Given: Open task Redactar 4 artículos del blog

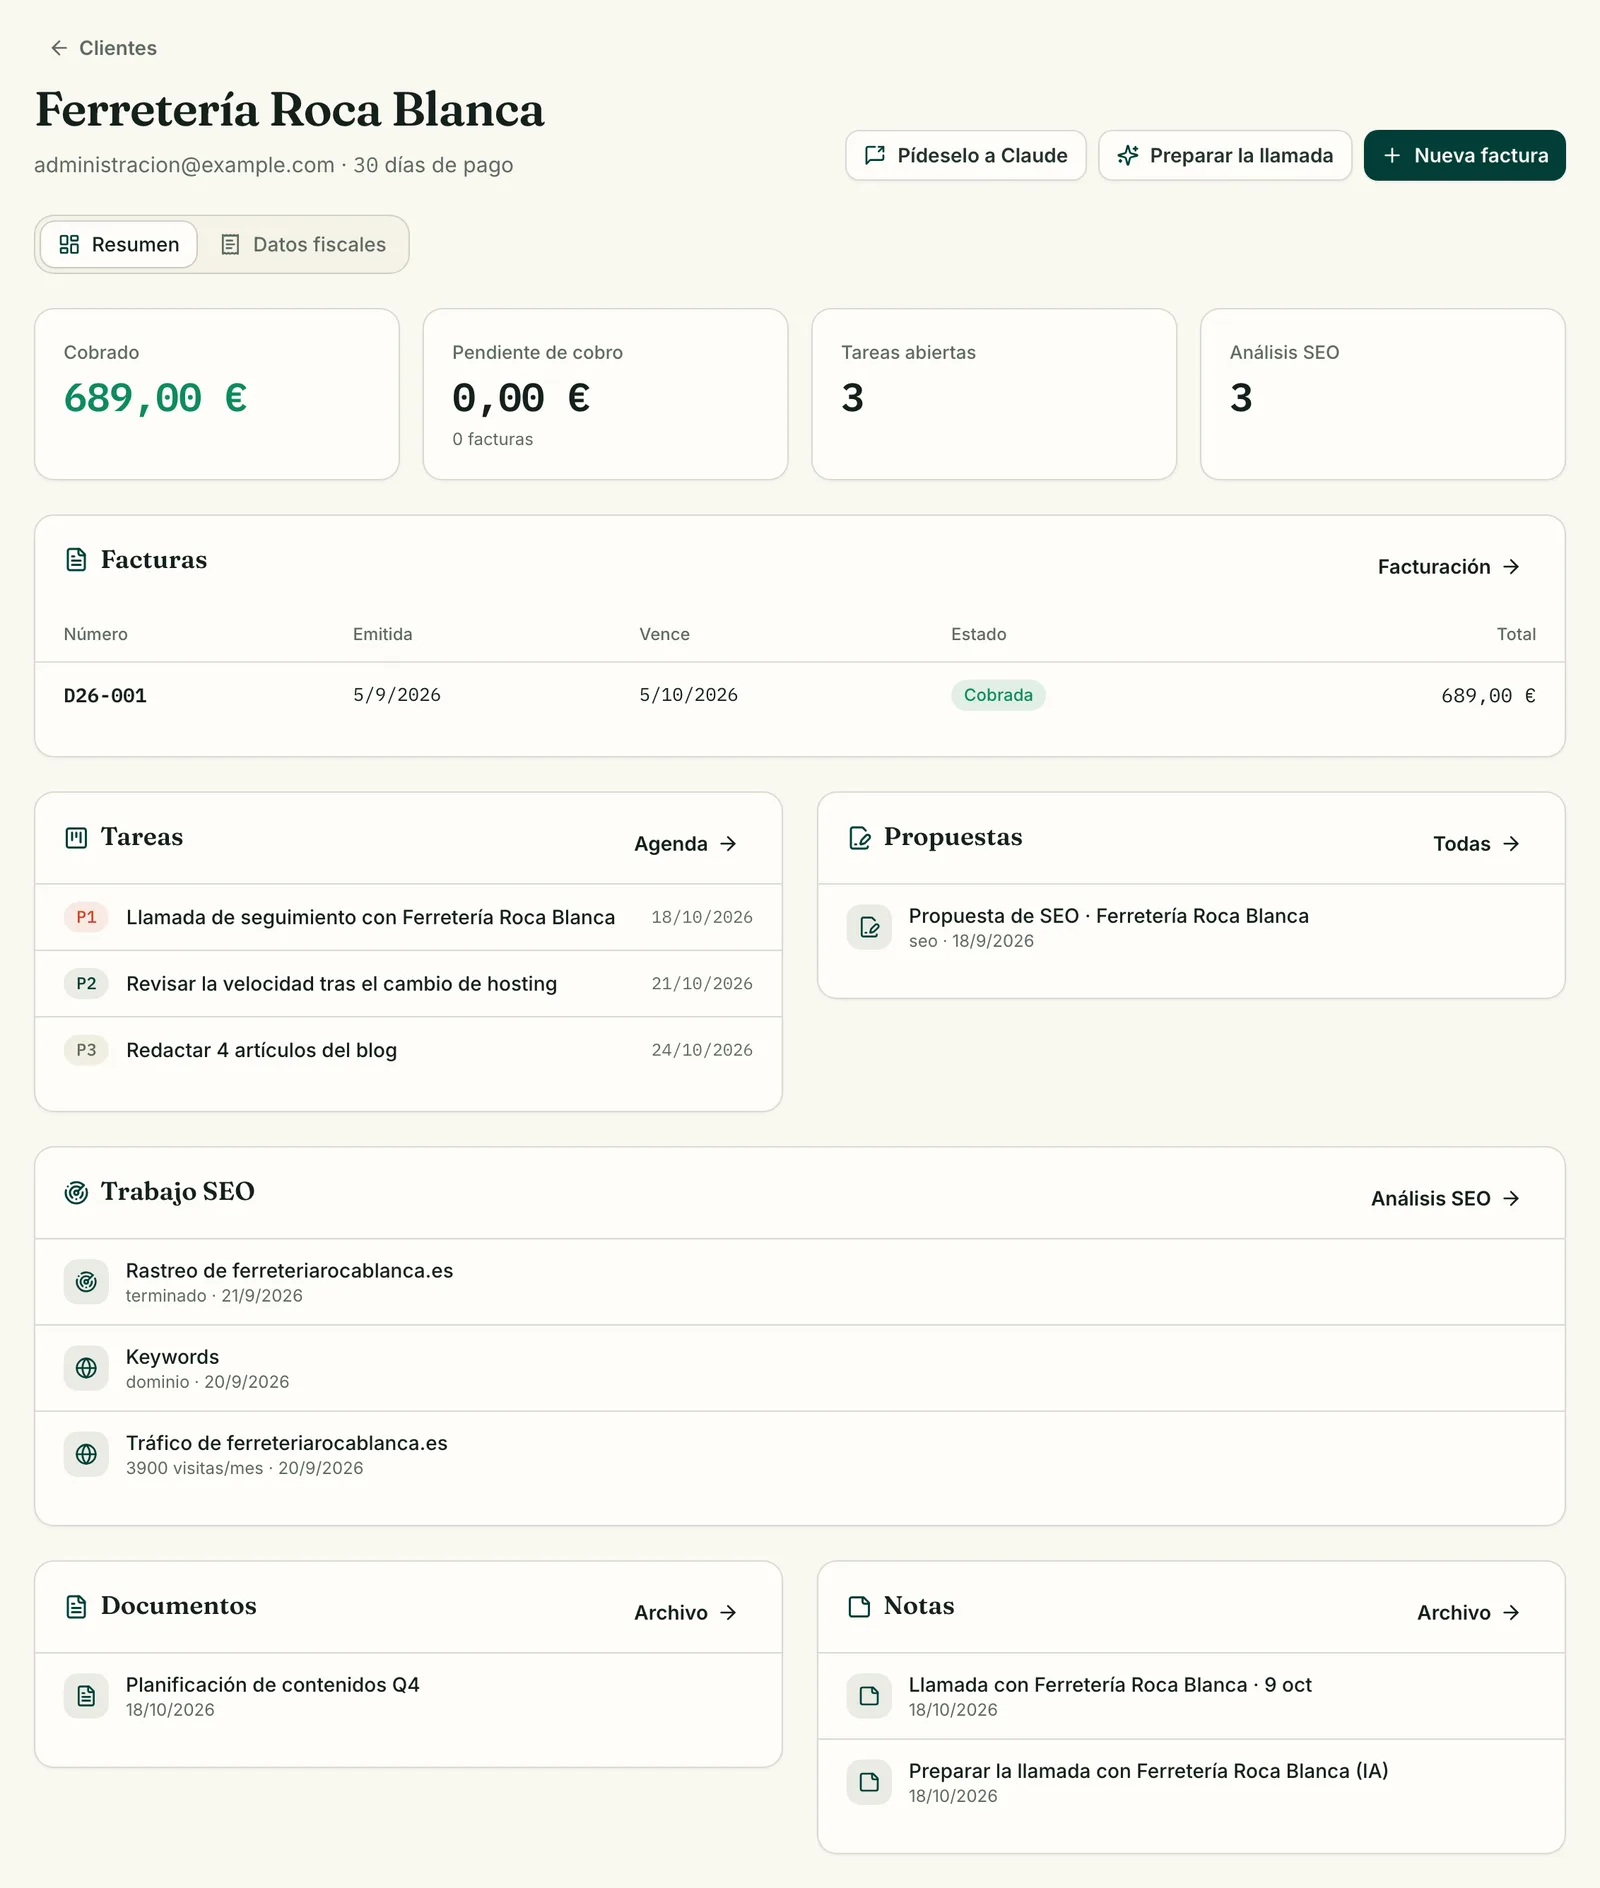Looking at the screenshot, I should 408,1050.
